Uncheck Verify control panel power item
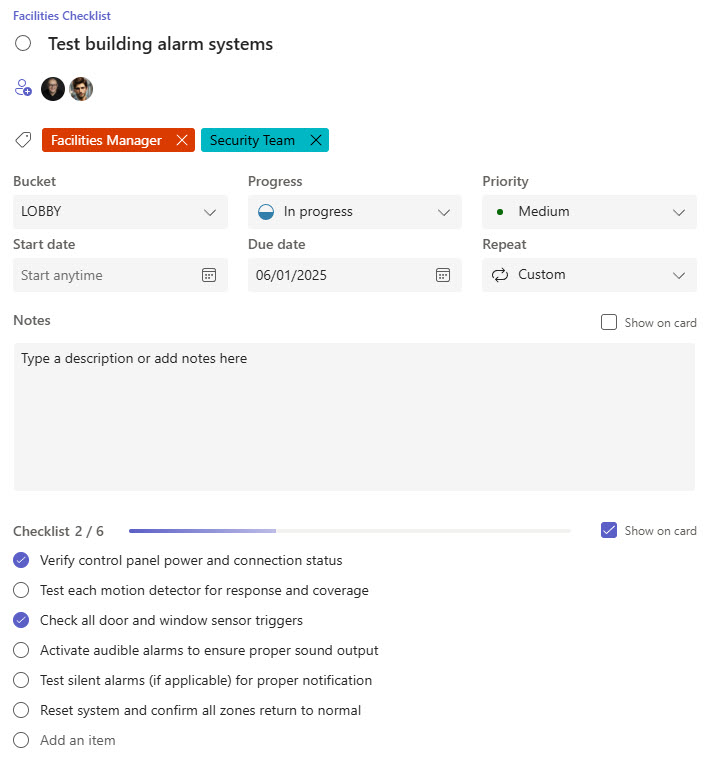Image resolution: width=706 pixels, height=761 pixels. [21, 561]
